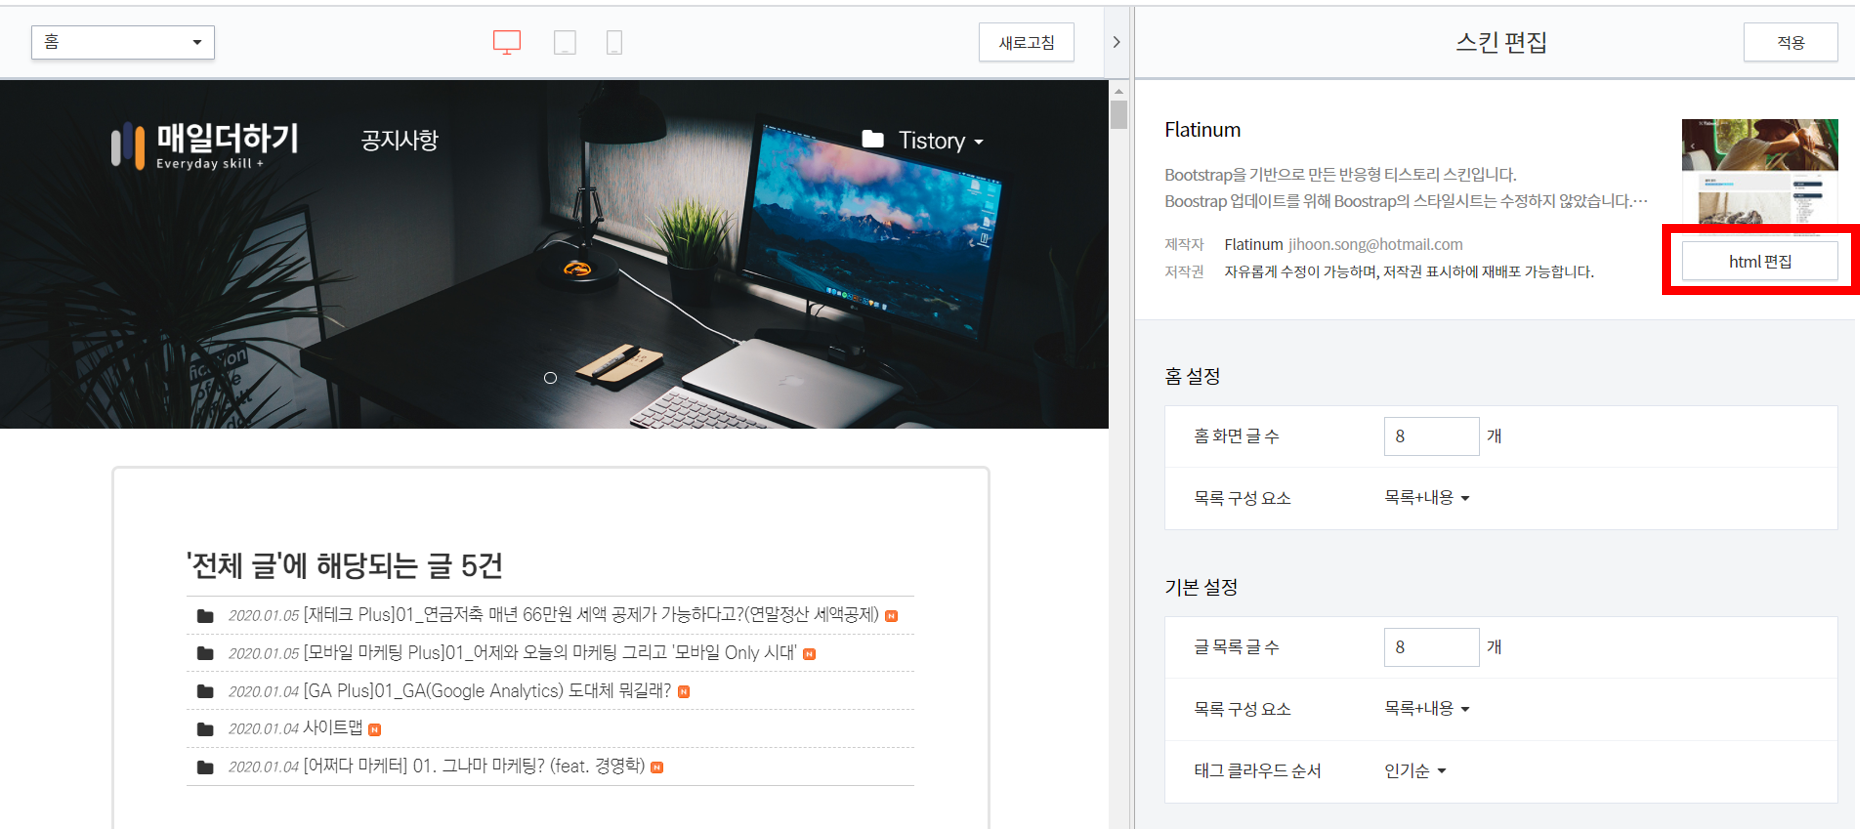Viewport: 1860px width, 829px height.
Task: Open 기본 설정 목록 구성 요소 dropdown
Action: pos(1427,708)
